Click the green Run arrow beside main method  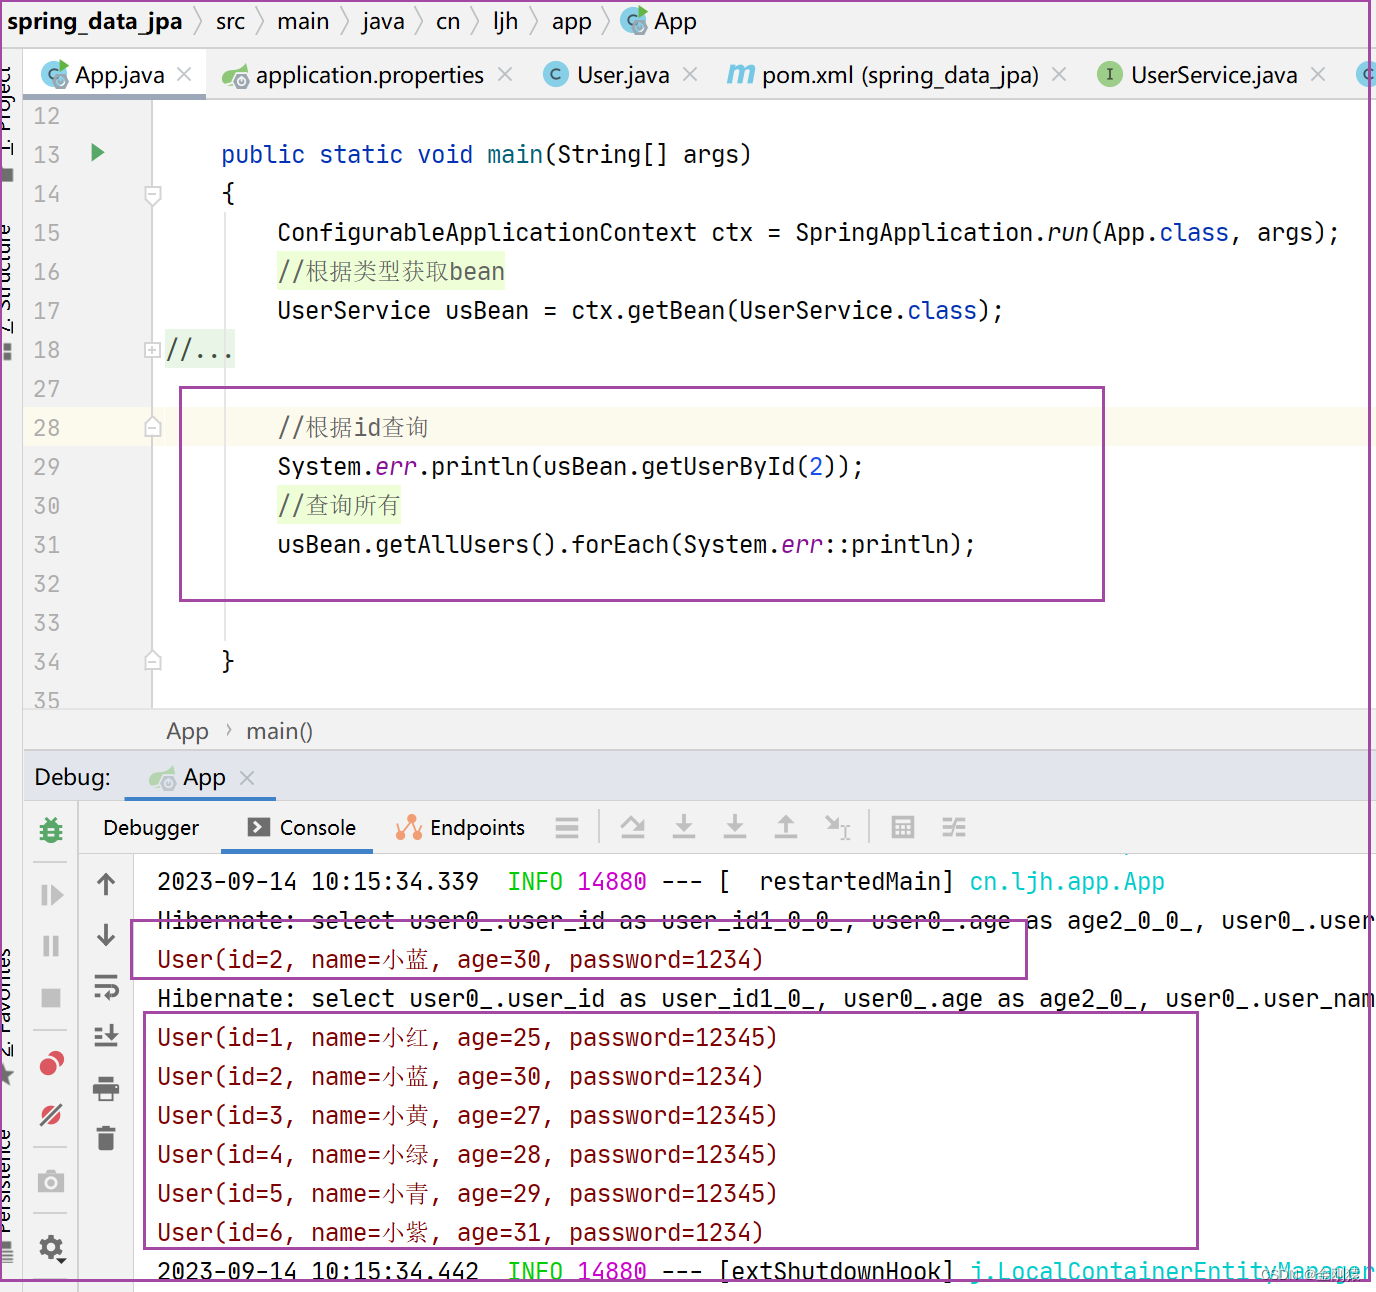[97, 152]
